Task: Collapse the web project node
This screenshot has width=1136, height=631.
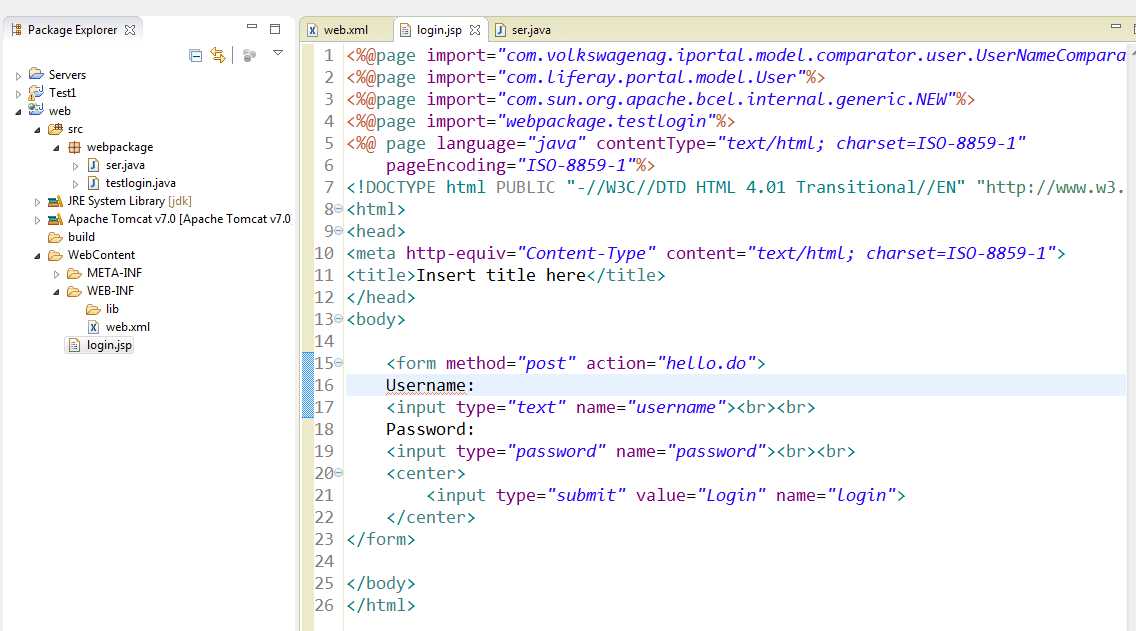Action: click(x=19, y=112)
